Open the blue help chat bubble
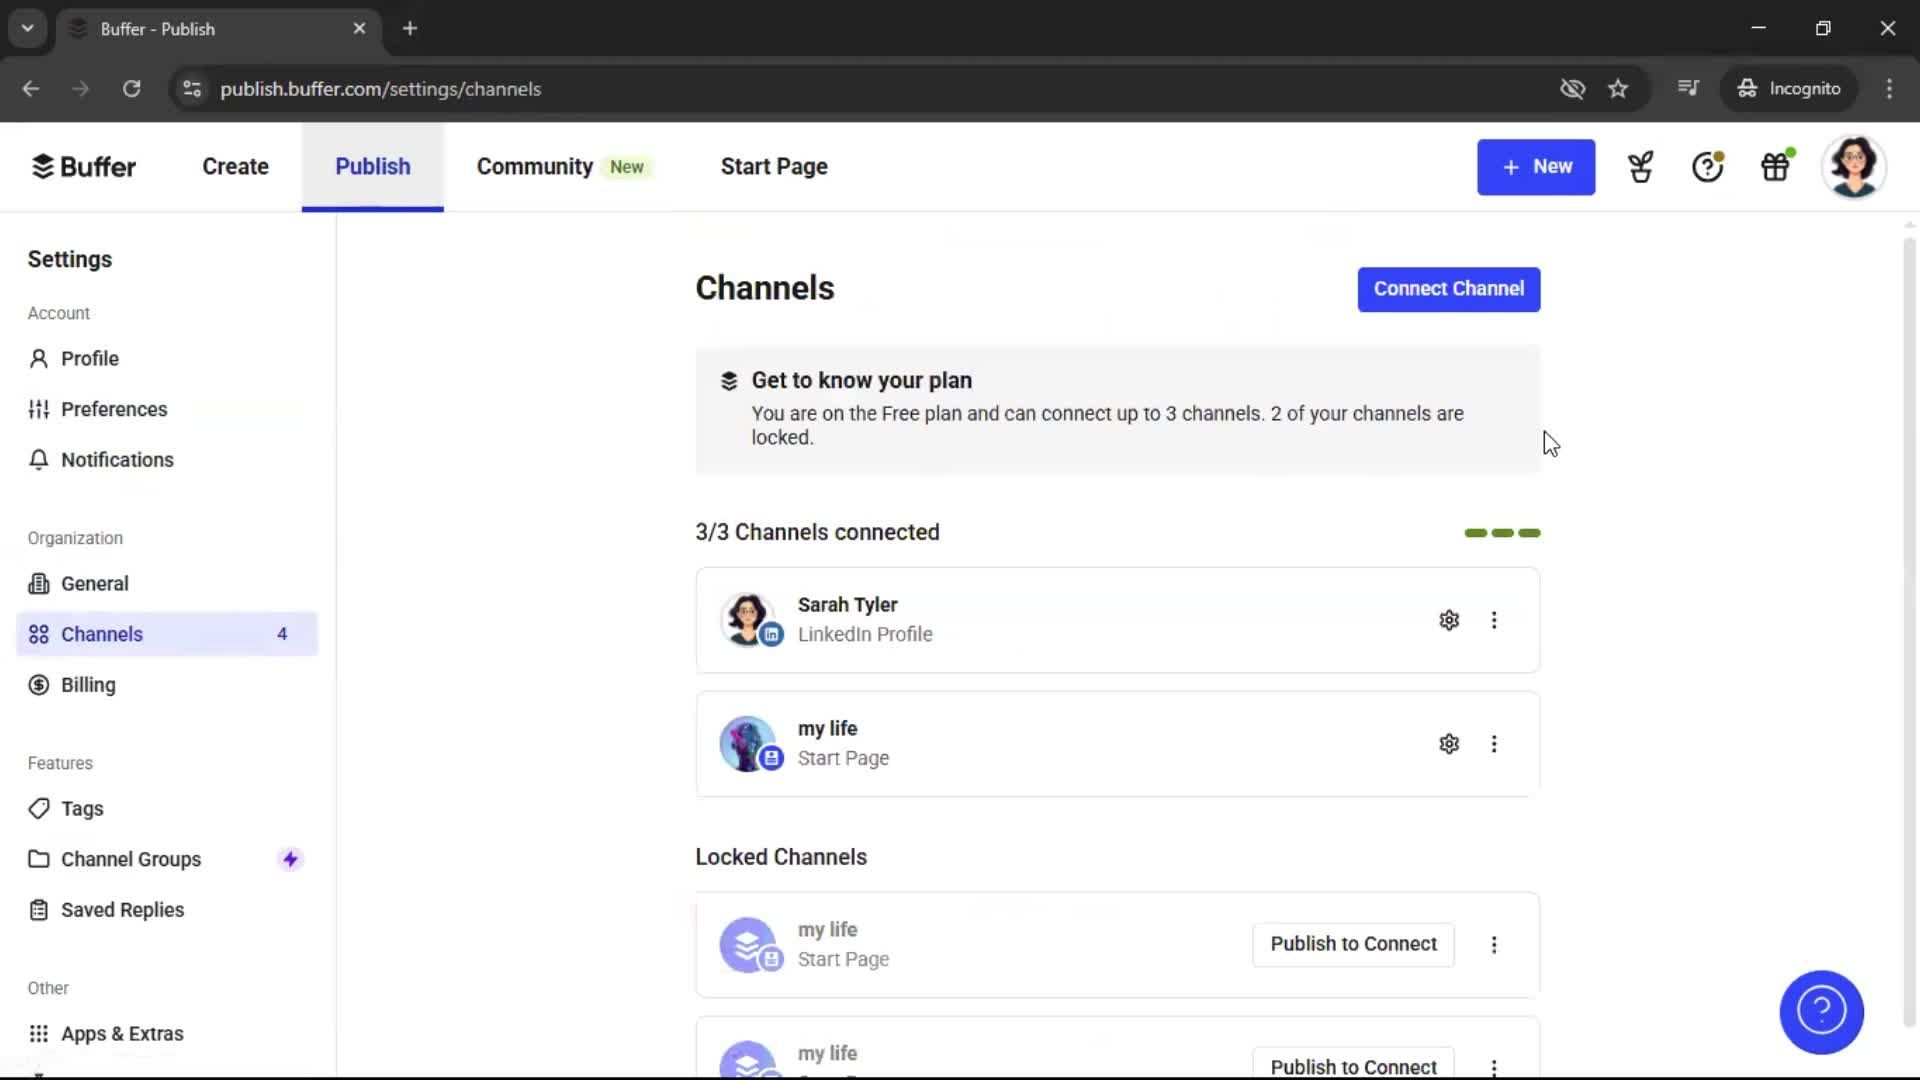This screenshot has height=1080, width=1920. pos(1821,1012)
